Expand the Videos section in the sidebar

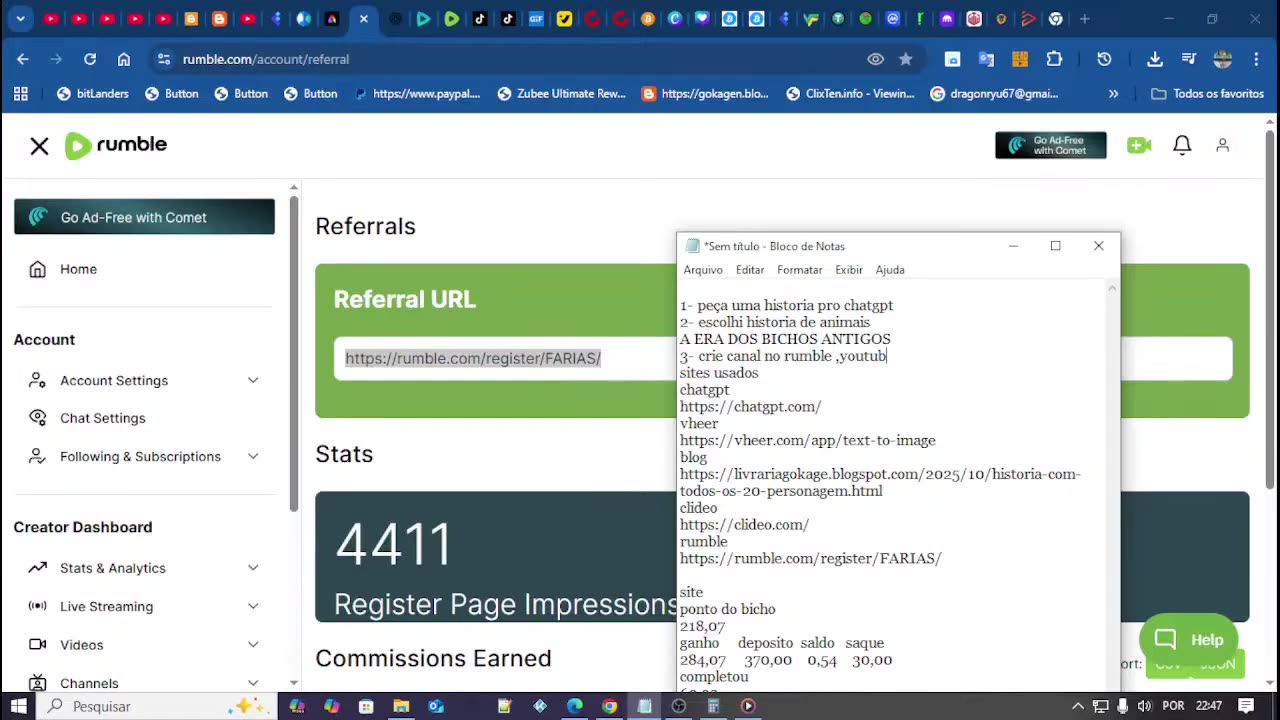(144, 645)
